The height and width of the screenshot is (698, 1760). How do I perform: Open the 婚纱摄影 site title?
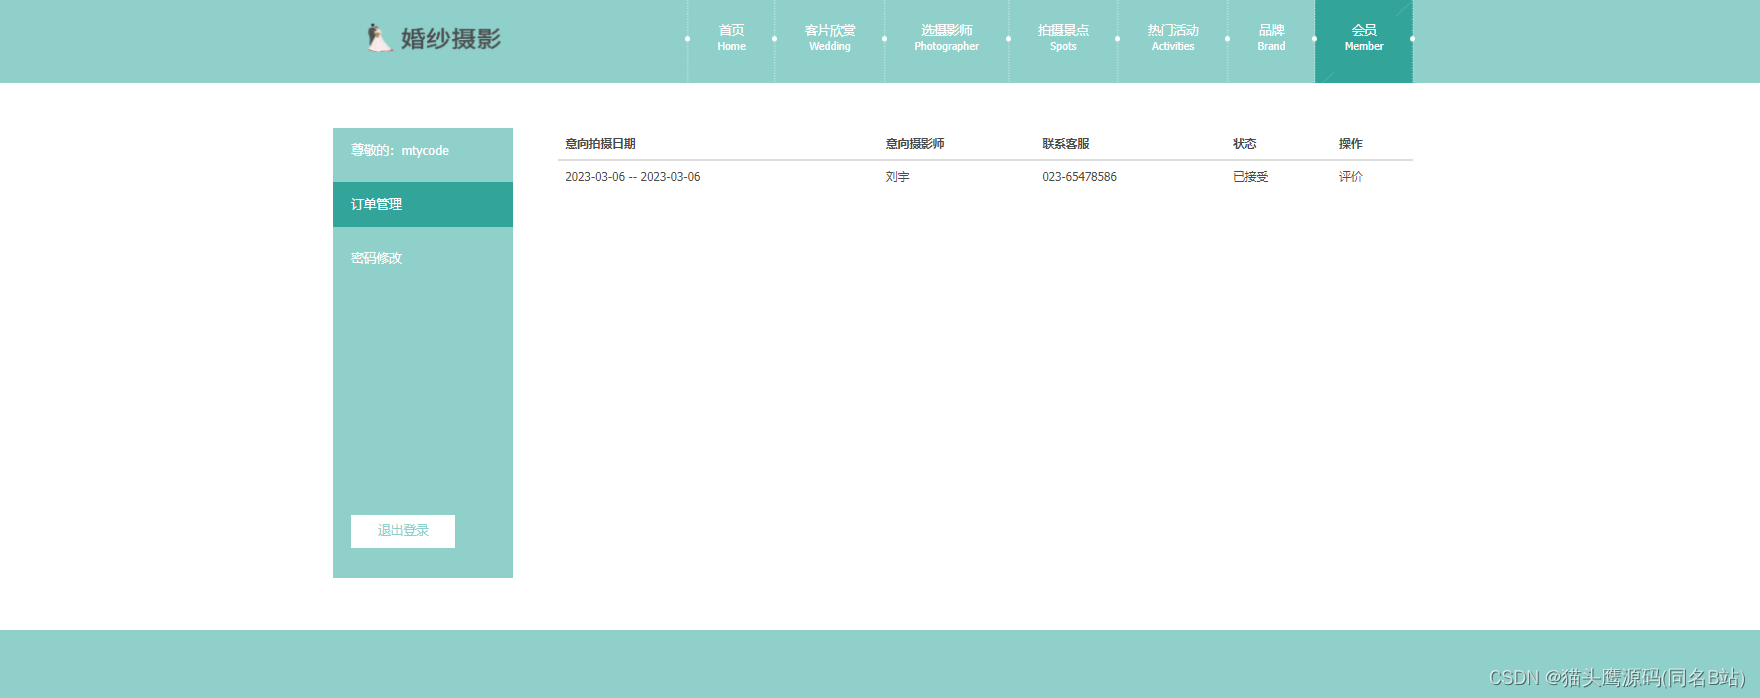450,38
